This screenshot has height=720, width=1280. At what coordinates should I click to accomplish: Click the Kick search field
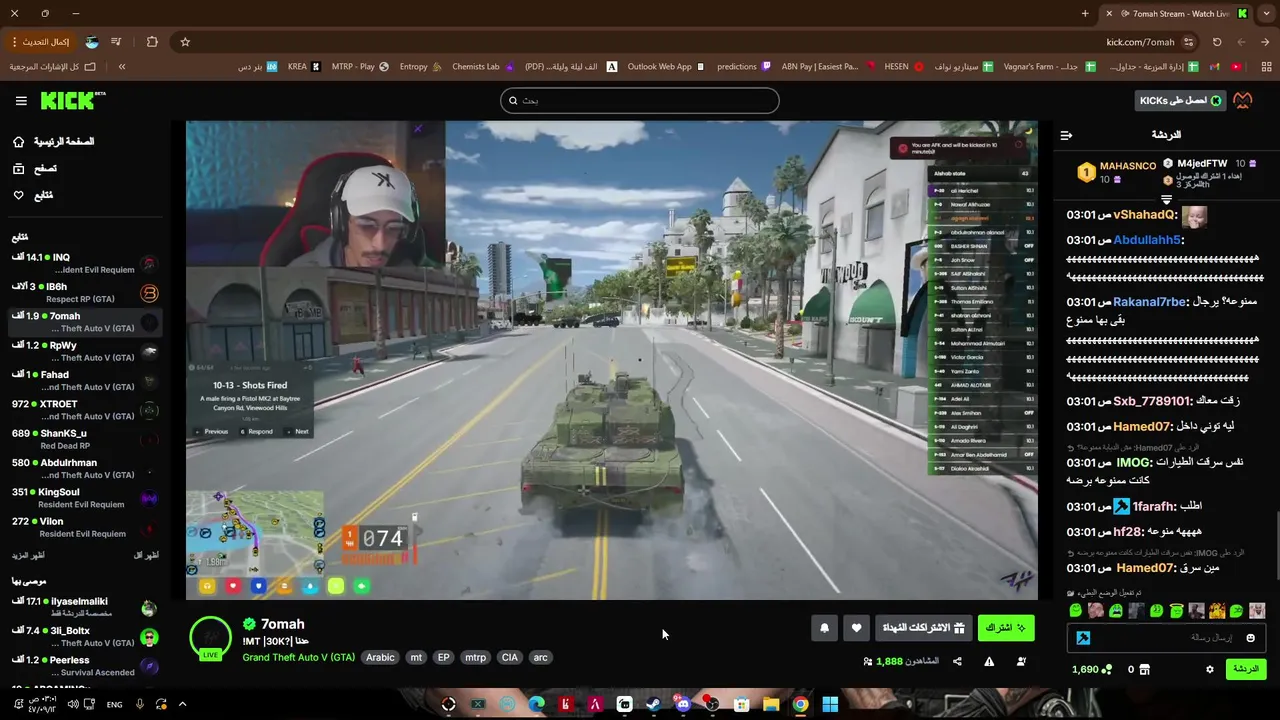click(x=640, y=100)
